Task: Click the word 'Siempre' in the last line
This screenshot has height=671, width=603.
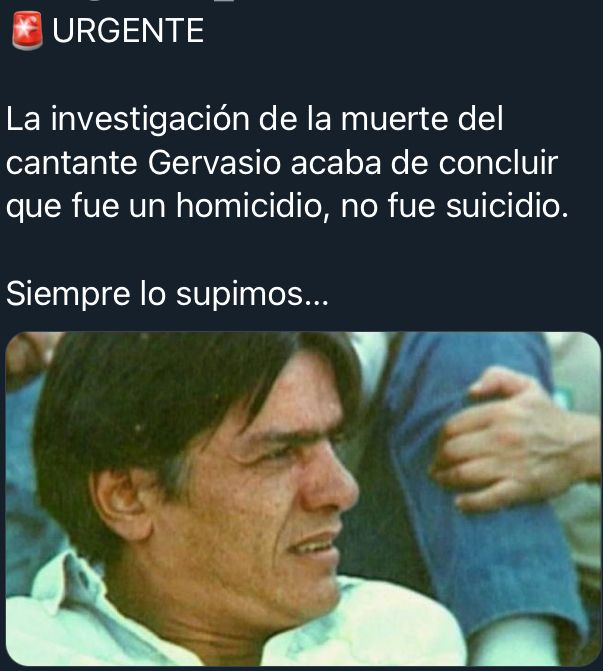Action: [x=68, y=295]
